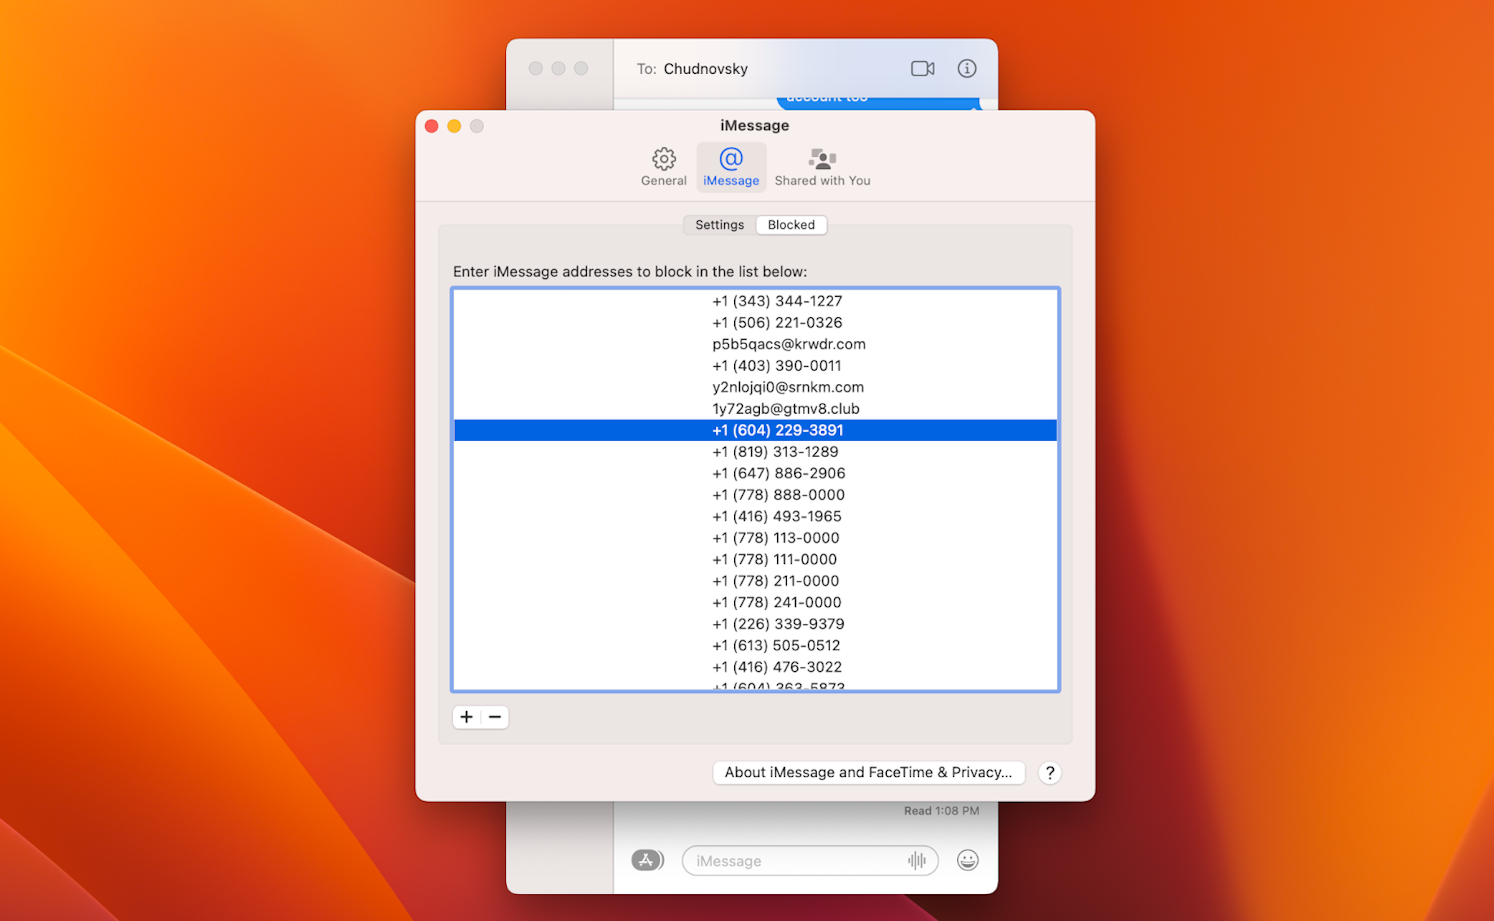
Task: Remove the selected blocked number with minus button
Action: pyautogui.click(x=494, y=717)
